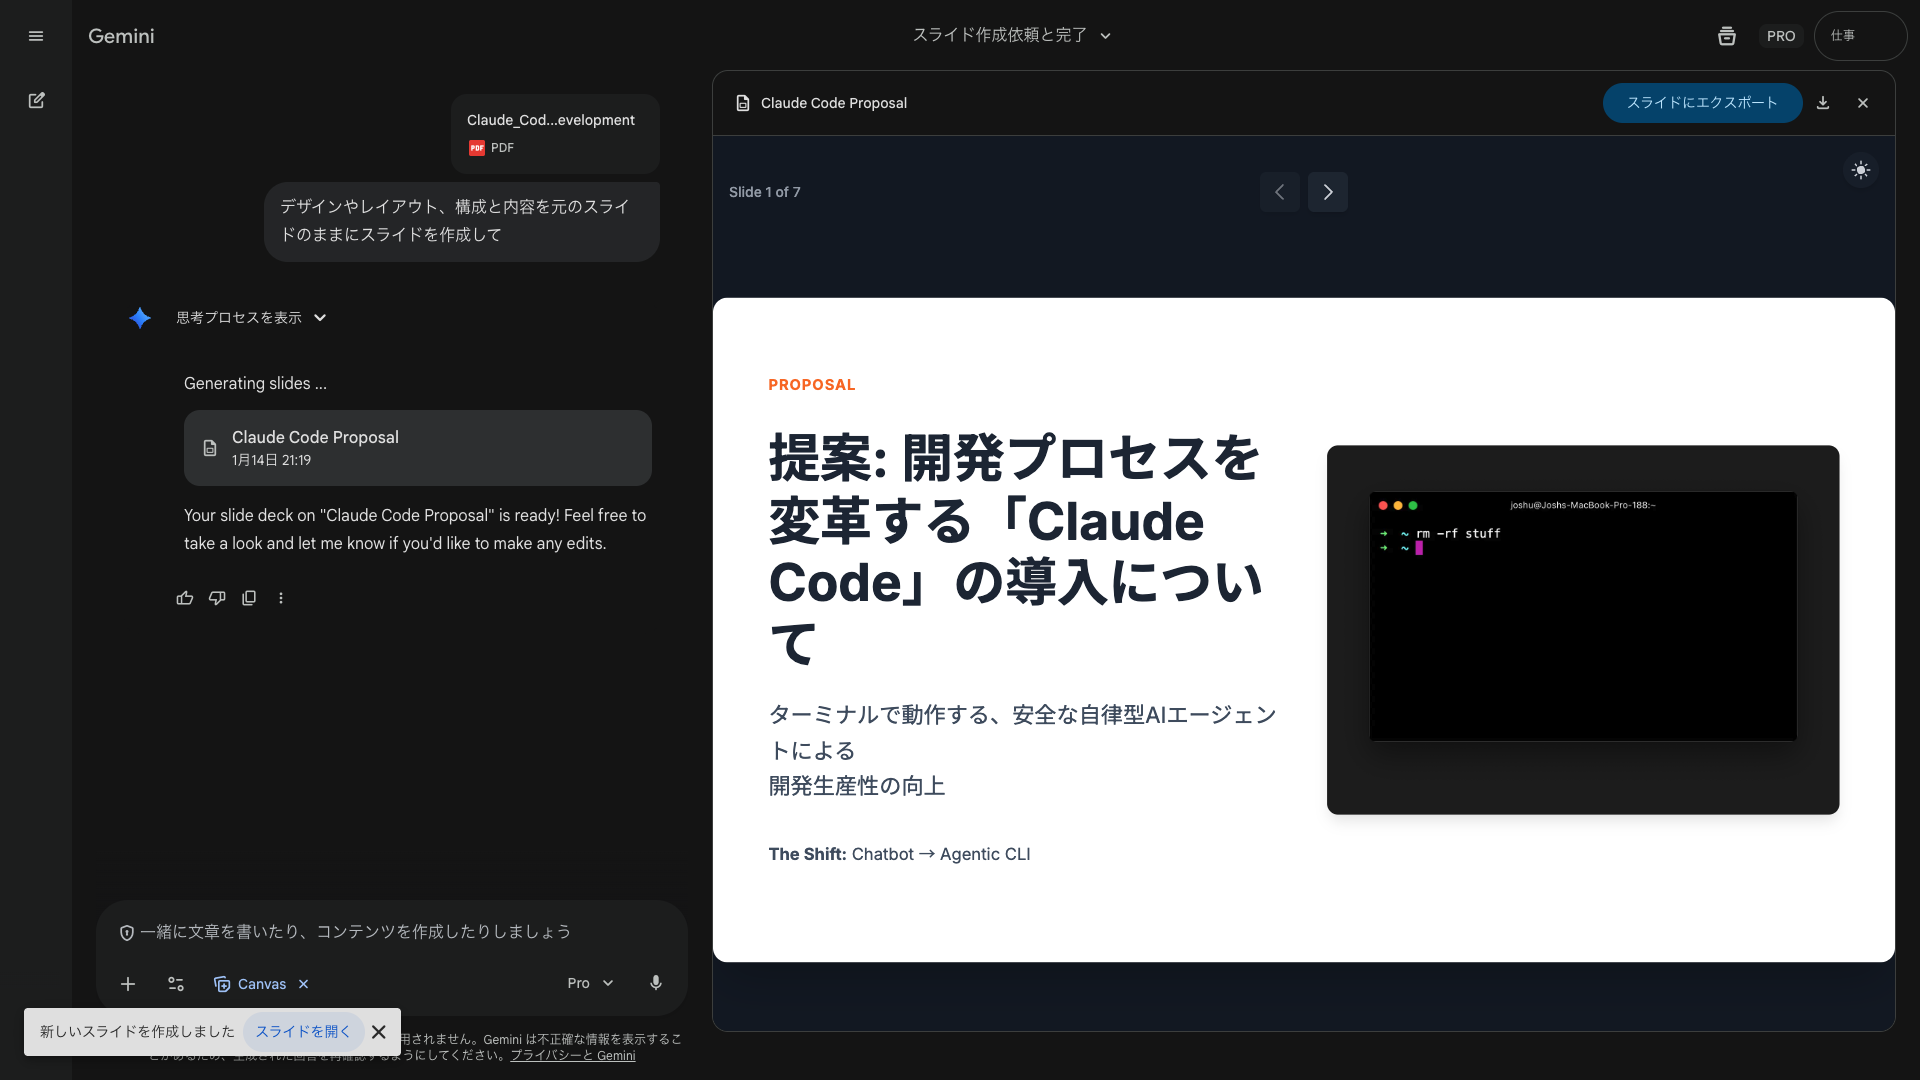Open the three-dot options menu
Screen dimensions: 1920x1080
281,598
